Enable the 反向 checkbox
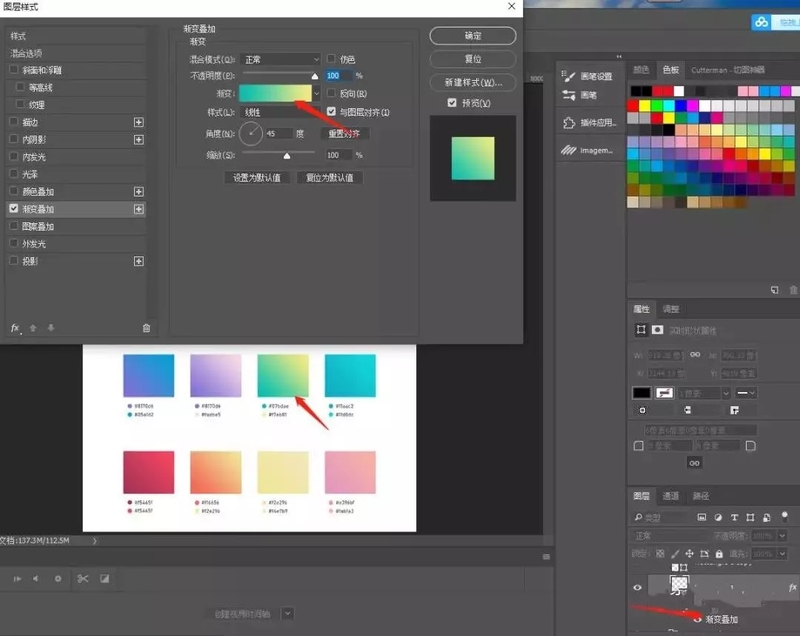 point(331,93)
